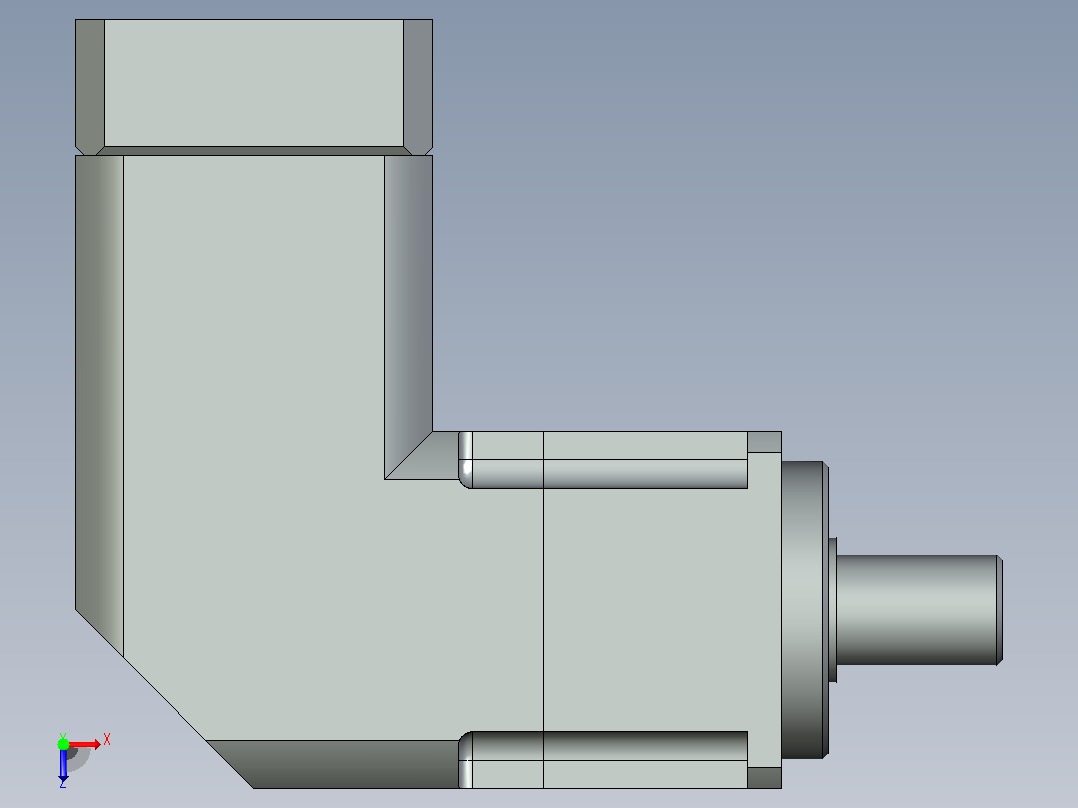Click the blue Z axis arrow of the triad
This screenshot has width=1078, height=808.
point(63,763)
